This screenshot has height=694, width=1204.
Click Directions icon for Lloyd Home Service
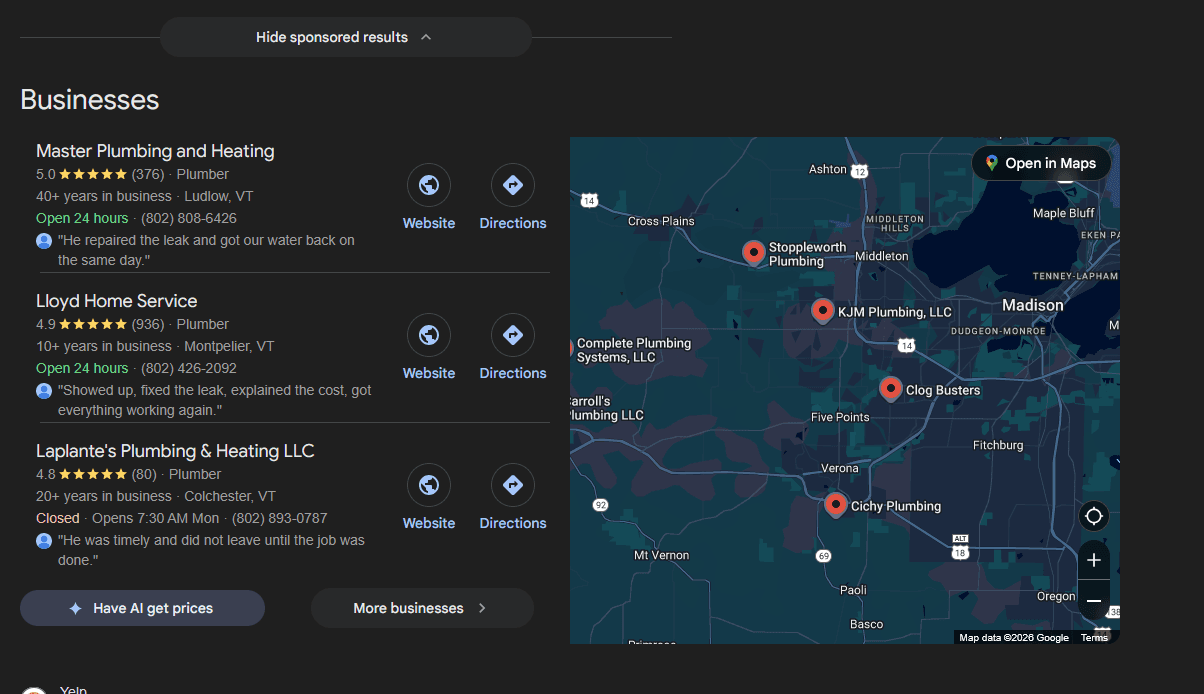pyautogui.click(x=512, y=335)
